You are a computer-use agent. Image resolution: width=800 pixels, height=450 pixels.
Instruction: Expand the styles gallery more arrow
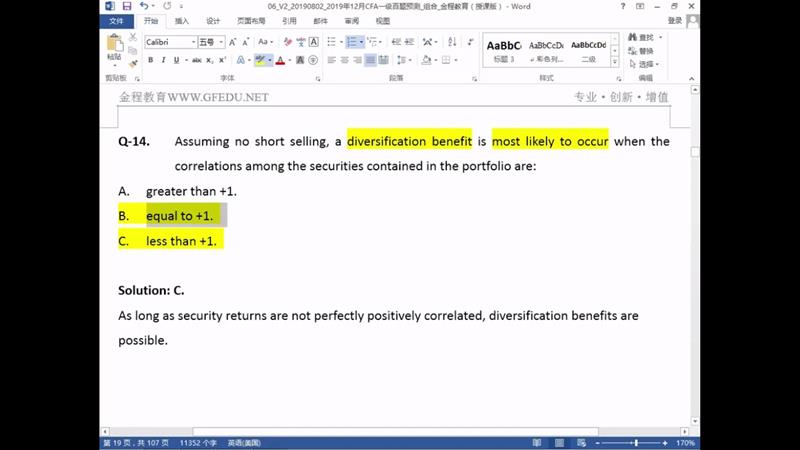pos(615,62)
